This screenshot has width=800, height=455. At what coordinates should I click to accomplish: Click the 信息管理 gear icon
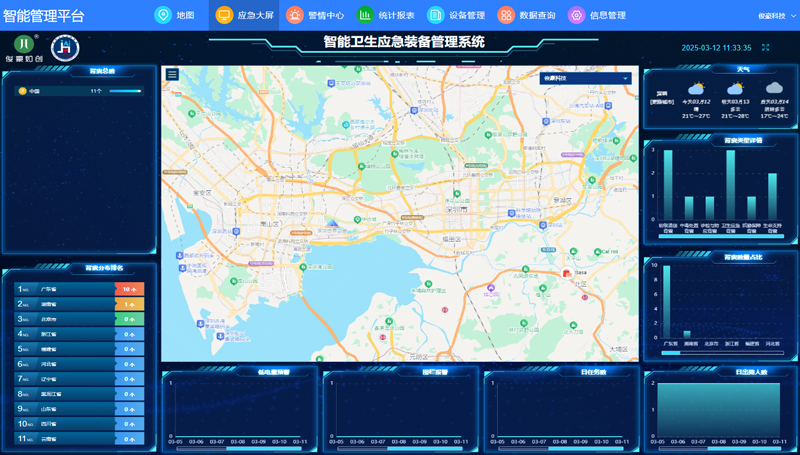coord(577,15)
